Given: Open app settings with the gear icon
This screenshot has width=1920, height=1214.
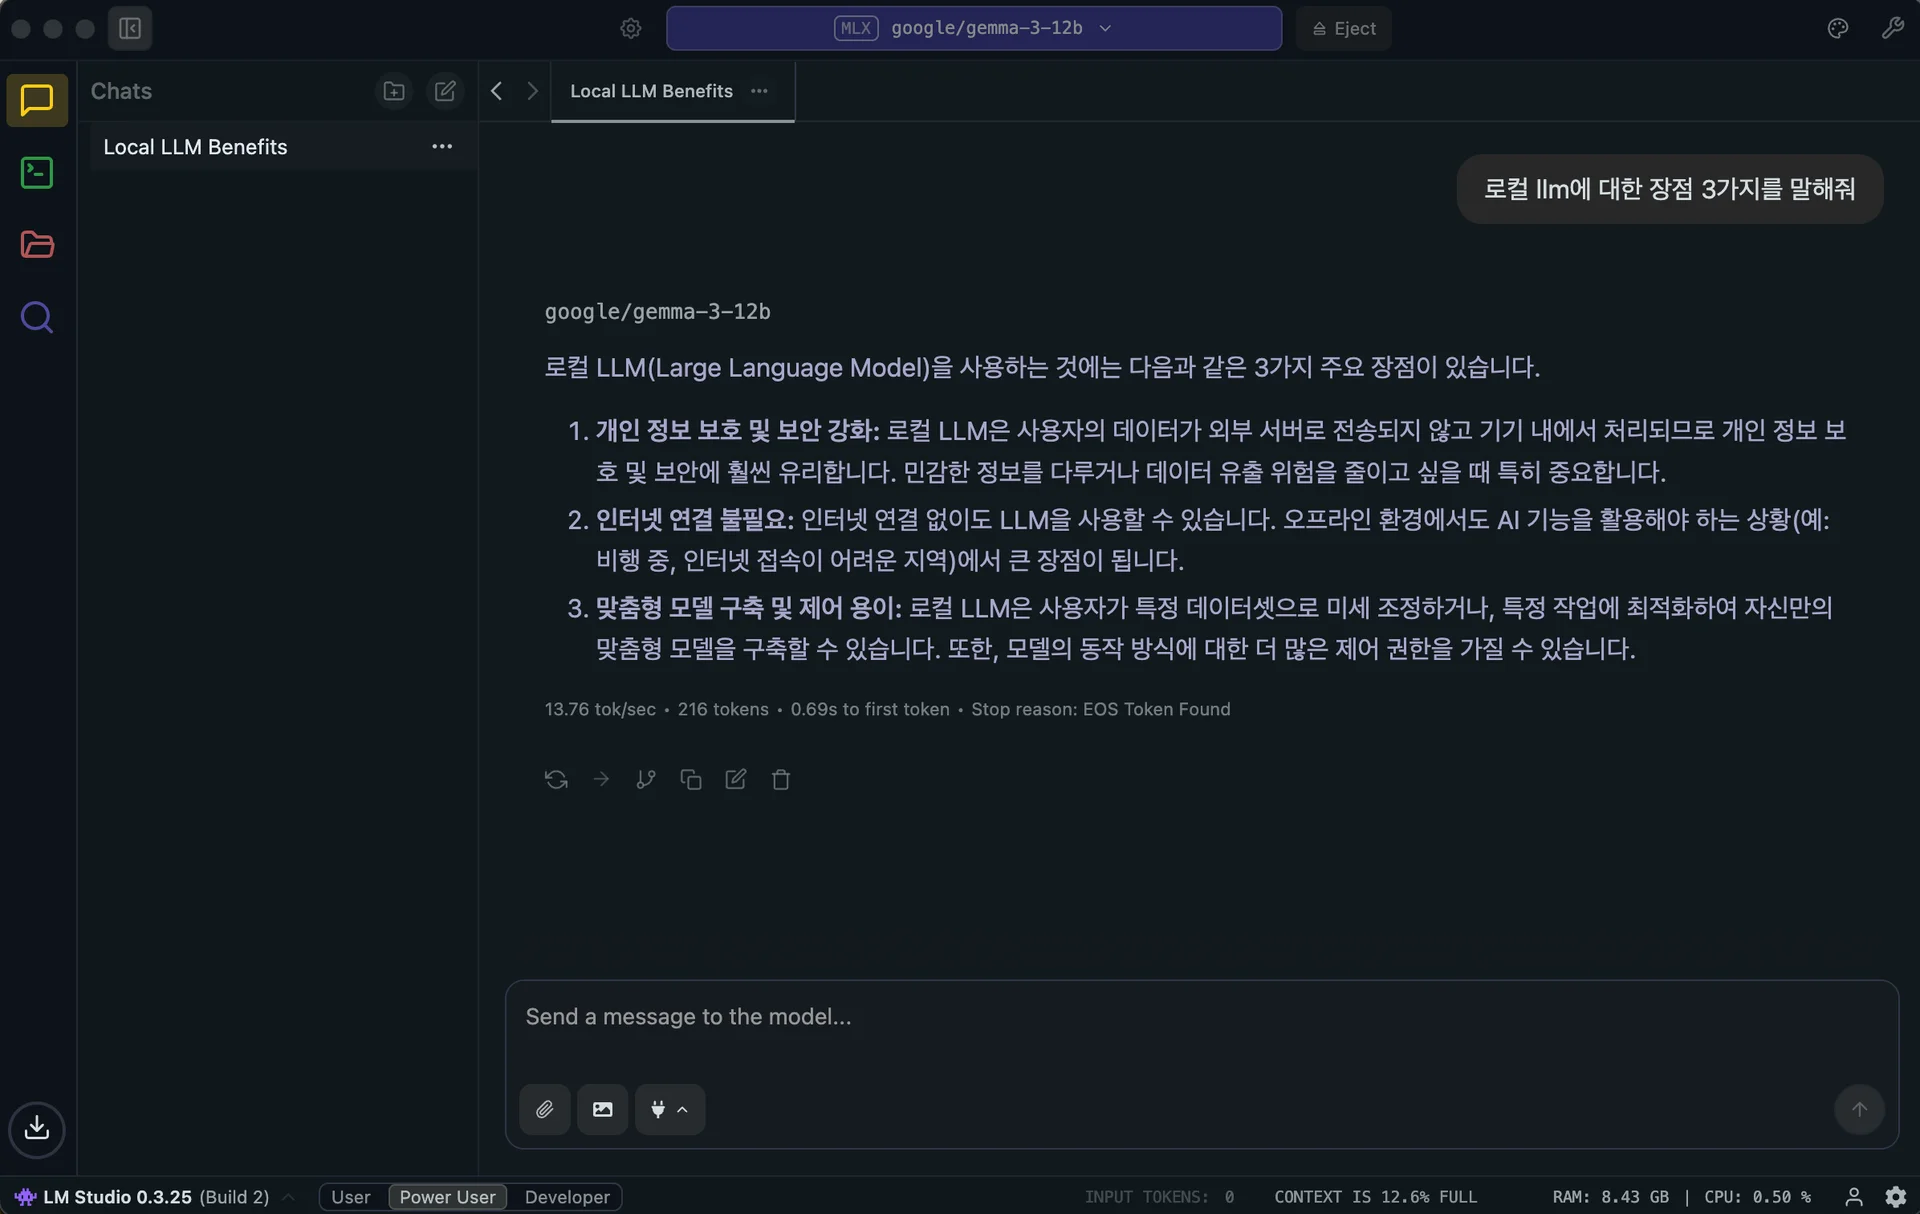Looking at the screenshot, I should point(630,28).
